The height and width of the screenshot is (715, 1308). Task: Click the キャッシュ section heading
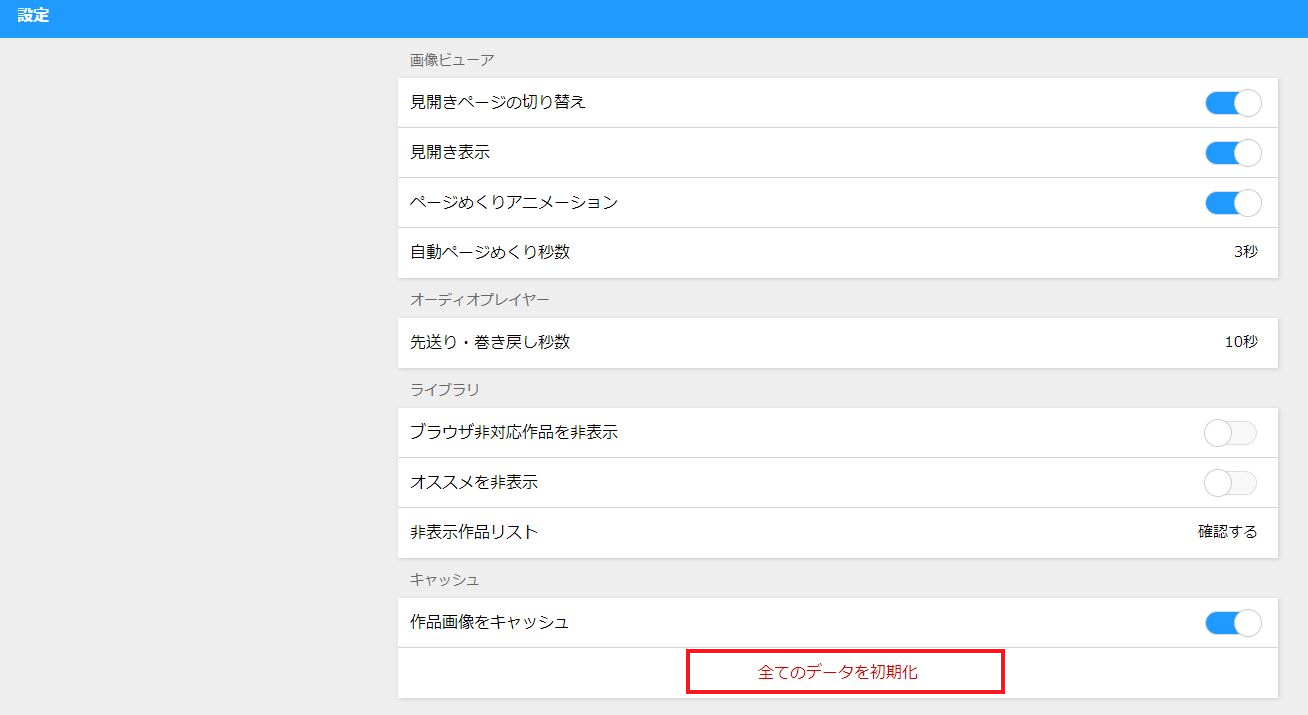(445, 579)
